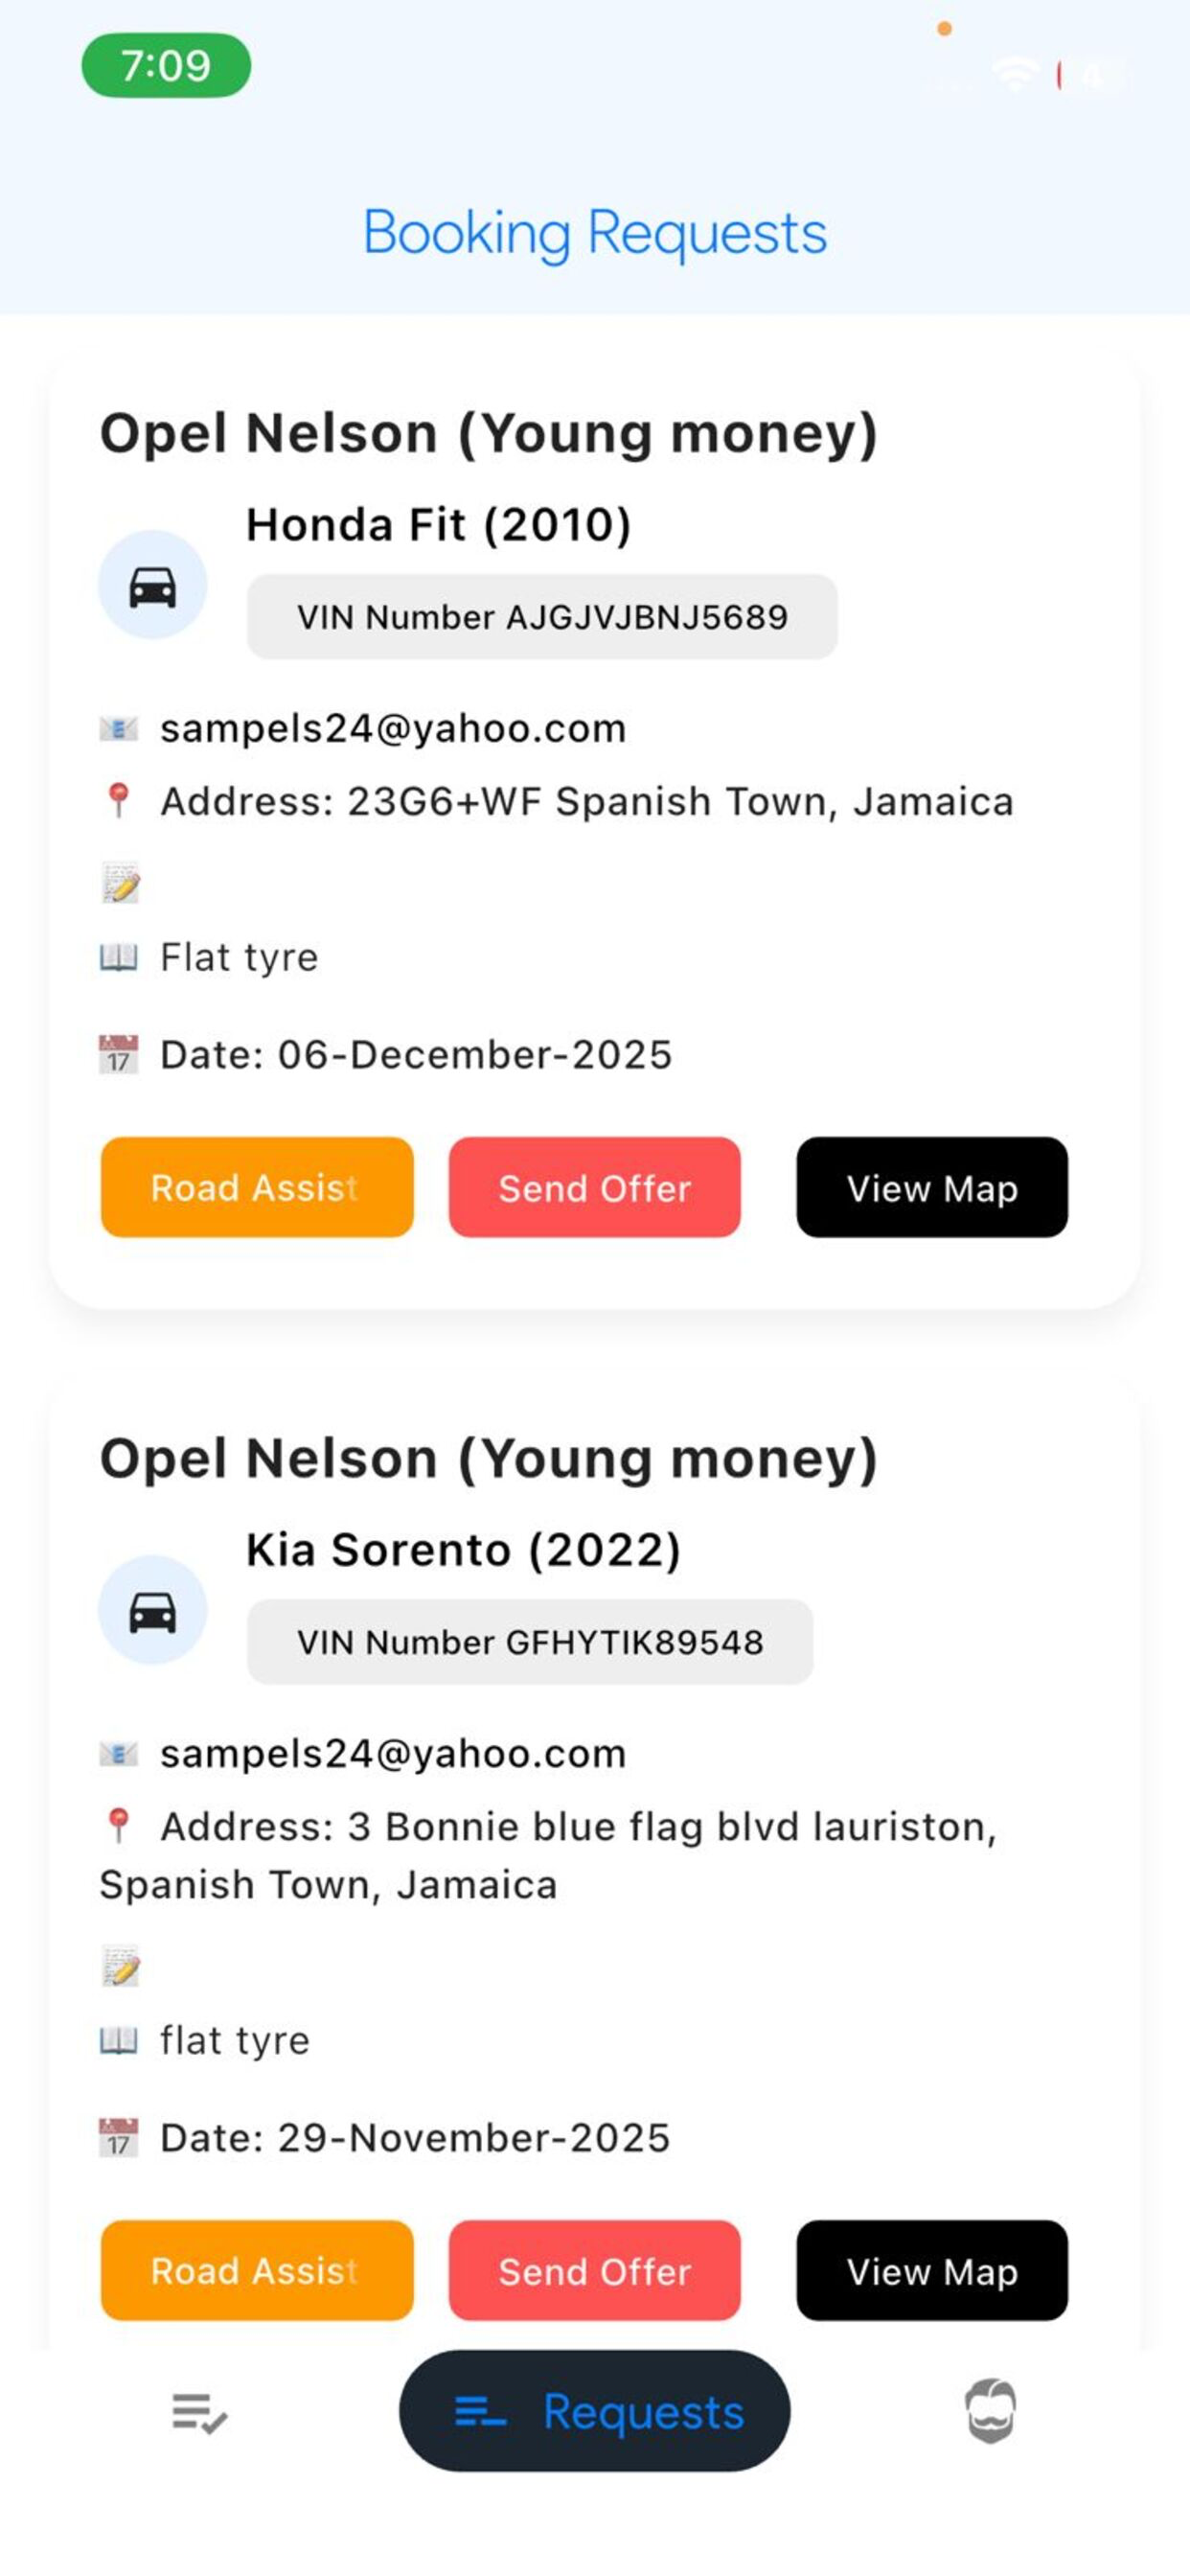The width and height of the screenshot is (1190, 2576).
Task: Click Send Offer for the Honda Fit request
Action: (x=594, y=1187)
